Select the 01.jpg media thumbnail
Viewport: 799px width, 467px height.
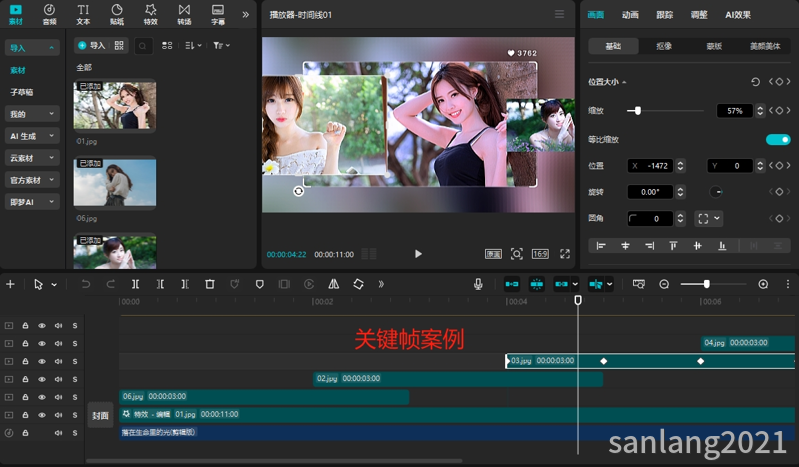[115, 105]
